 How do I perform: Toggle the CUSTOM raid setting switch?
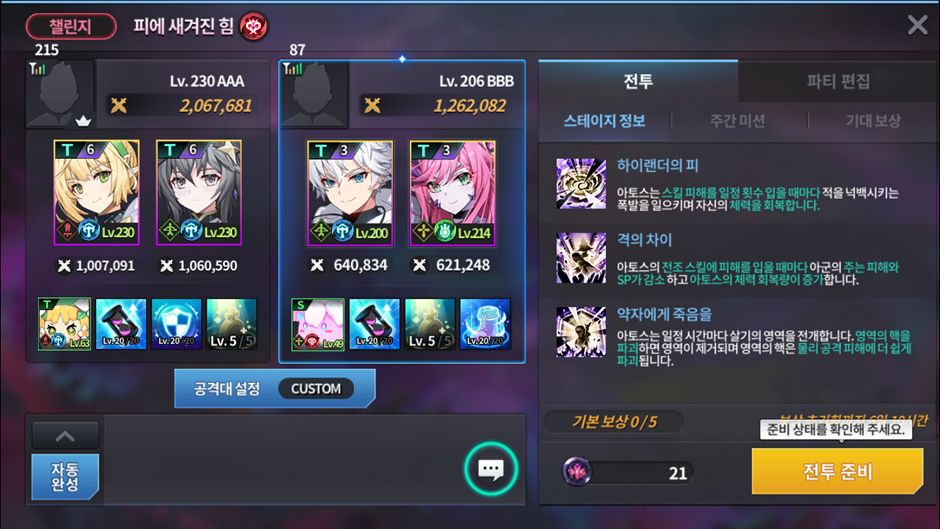(x=316, y=389)
